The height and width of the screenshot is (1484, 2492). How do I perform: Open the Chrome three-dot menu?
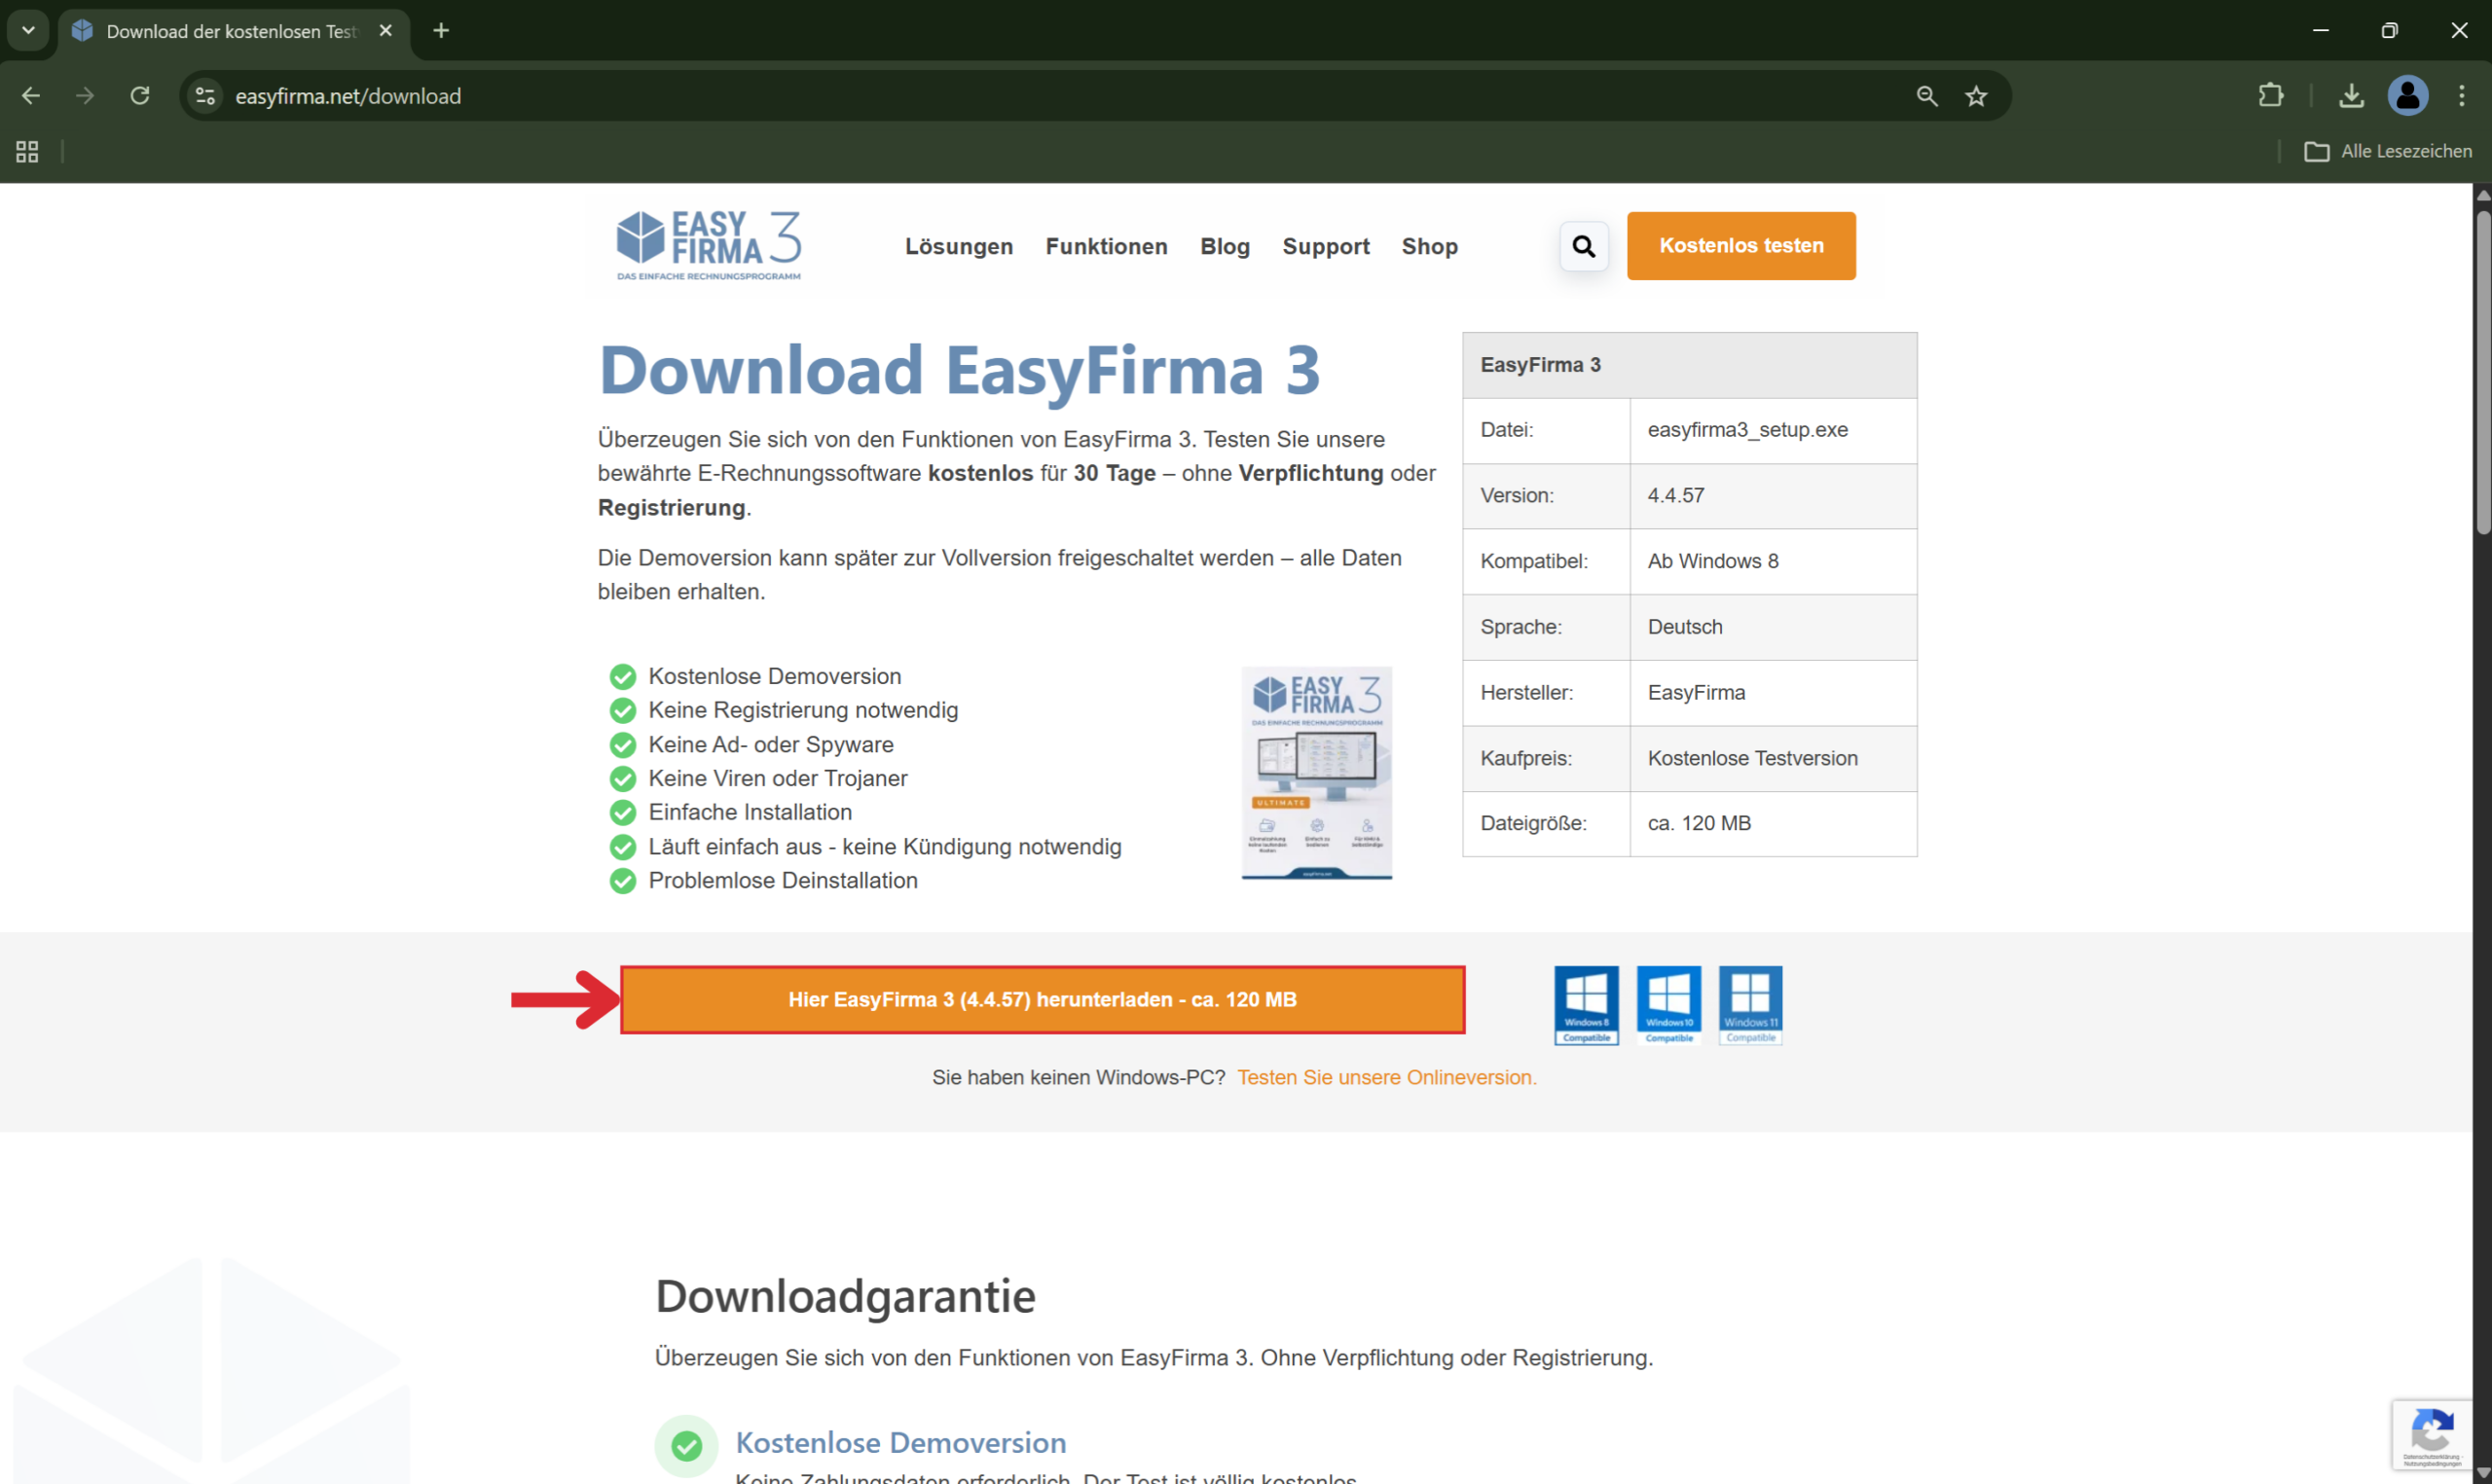click(x=2461, y=96)
